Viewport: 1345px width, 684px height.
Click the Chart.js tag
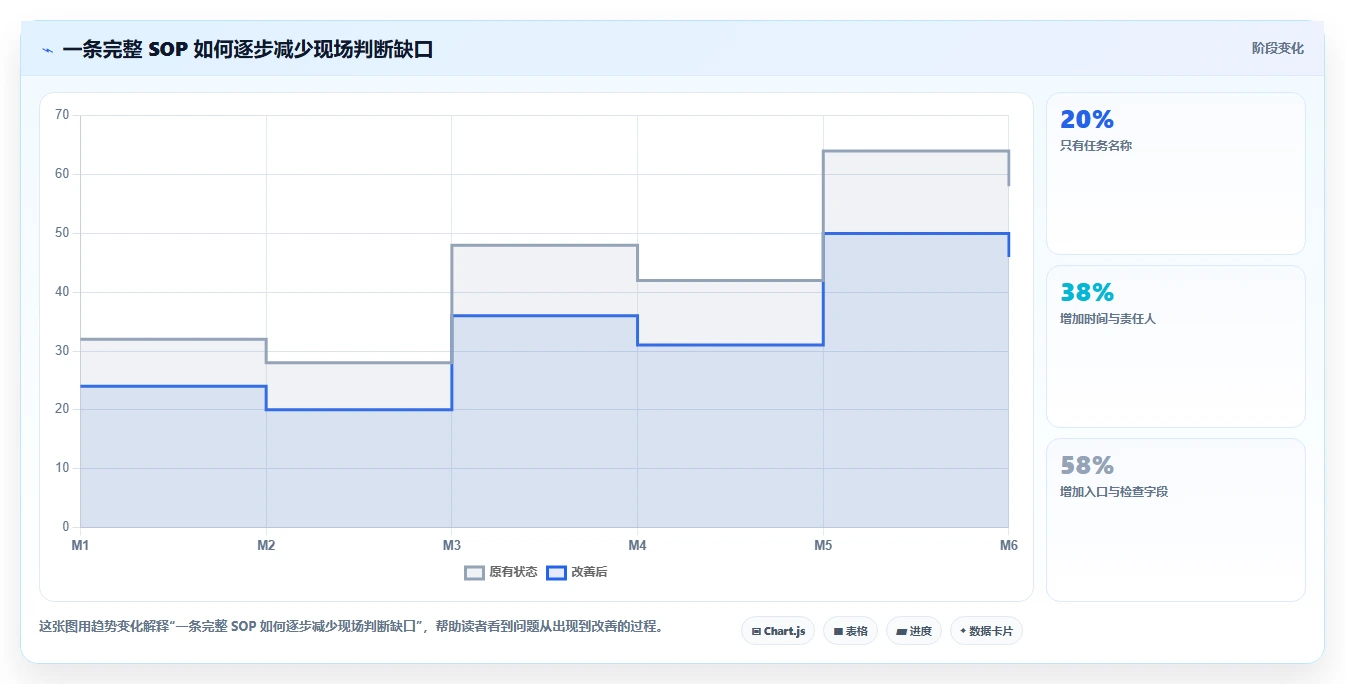pyautogui.click(x=778, y=631)
